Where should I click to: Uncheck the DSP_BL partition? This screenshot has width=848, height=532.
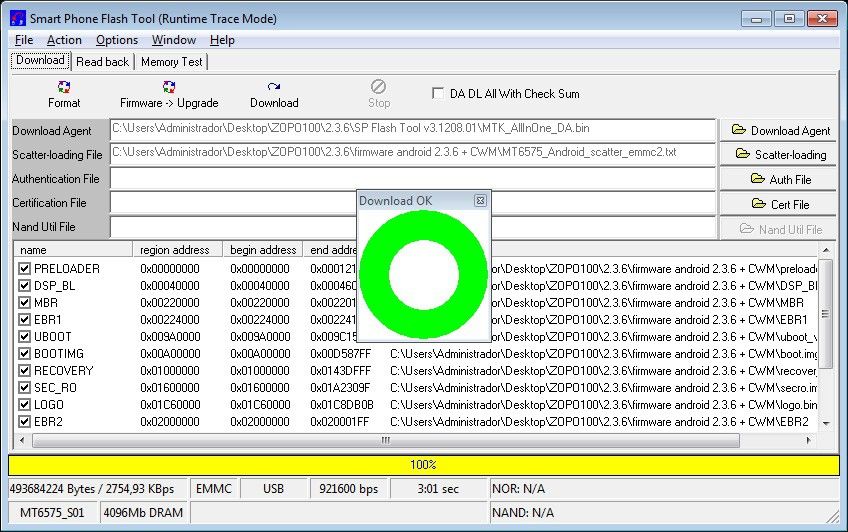pos(24,285)
